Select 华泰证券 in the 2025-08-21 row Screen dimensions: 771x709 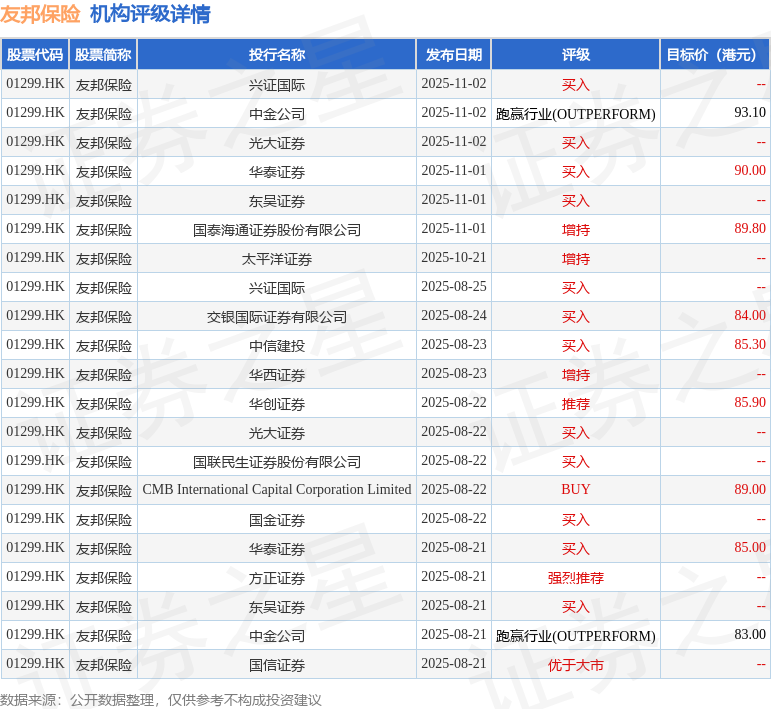click(x=277, y=549)
